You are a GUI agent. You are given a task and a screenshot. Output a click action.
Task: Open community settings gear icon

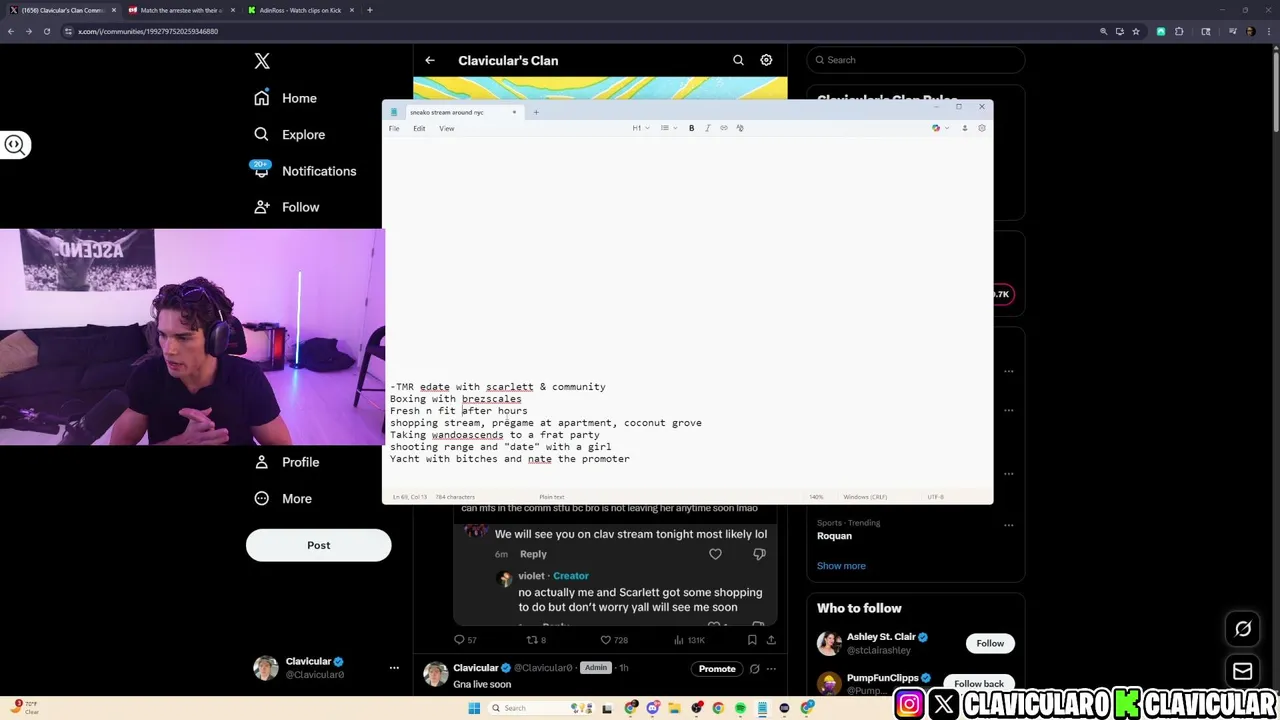[766, 60]
